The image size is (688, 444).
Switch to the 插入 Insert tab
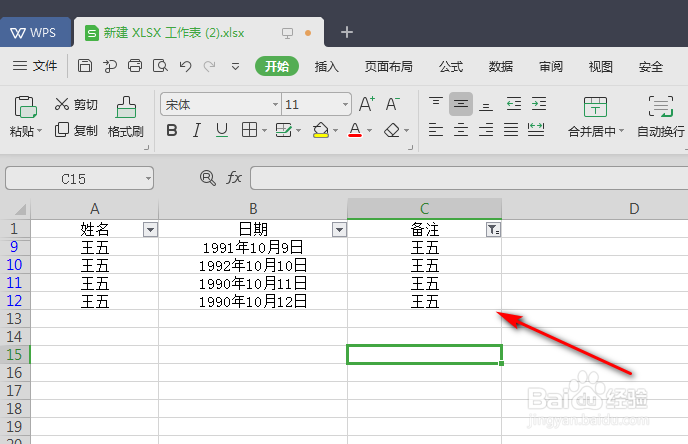[326, 67]
